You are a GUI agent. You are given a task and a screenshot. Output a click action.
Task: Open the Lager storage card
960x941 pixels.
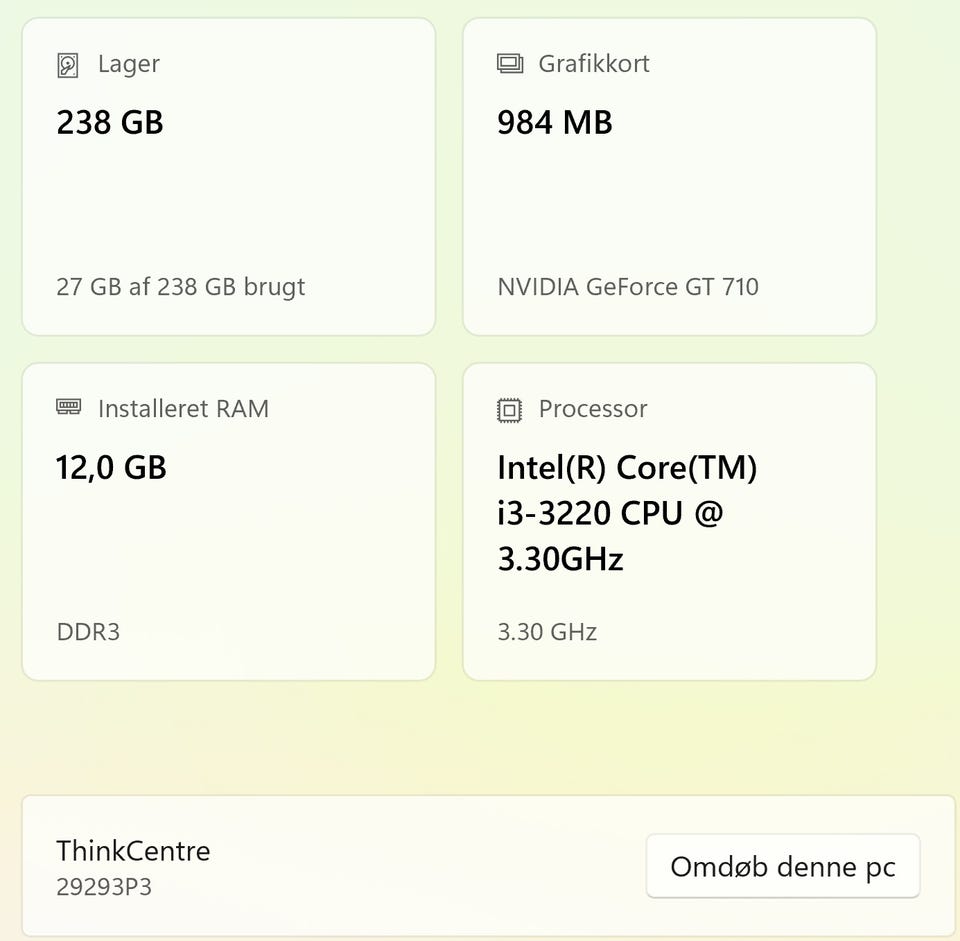point(228,200)
